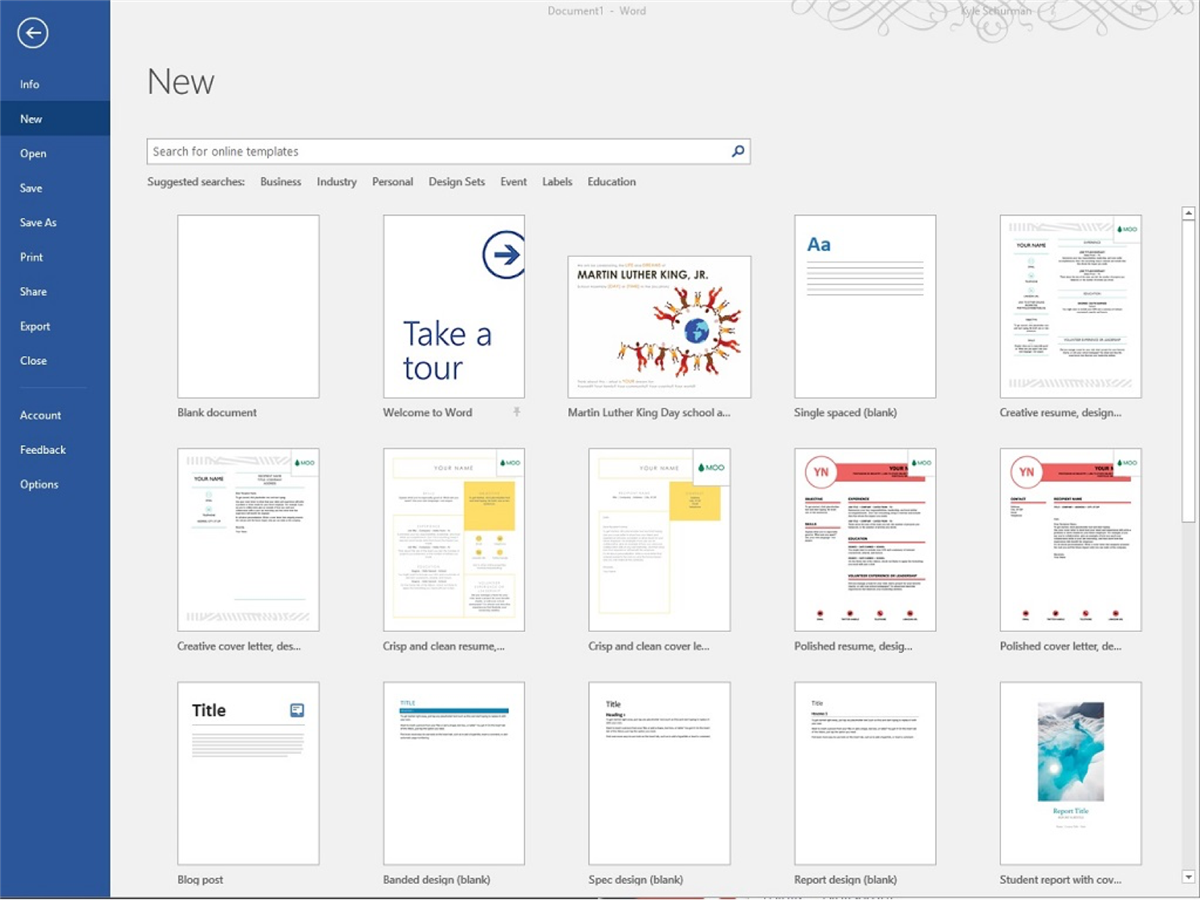Close the document via sidebar Close
This screenshot has width=1200, height=900.
[x=33, y=361]
